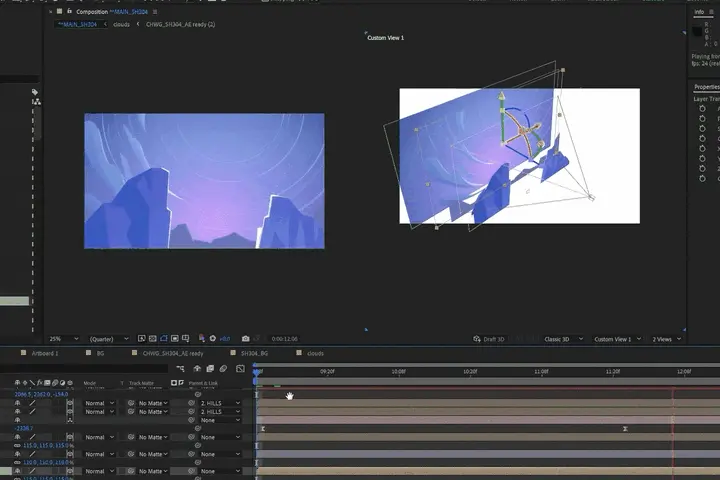Viewport: 720px width, 480px height.
Task: Open the Custom View 1 dropdown
Action: tap(617, 339)
